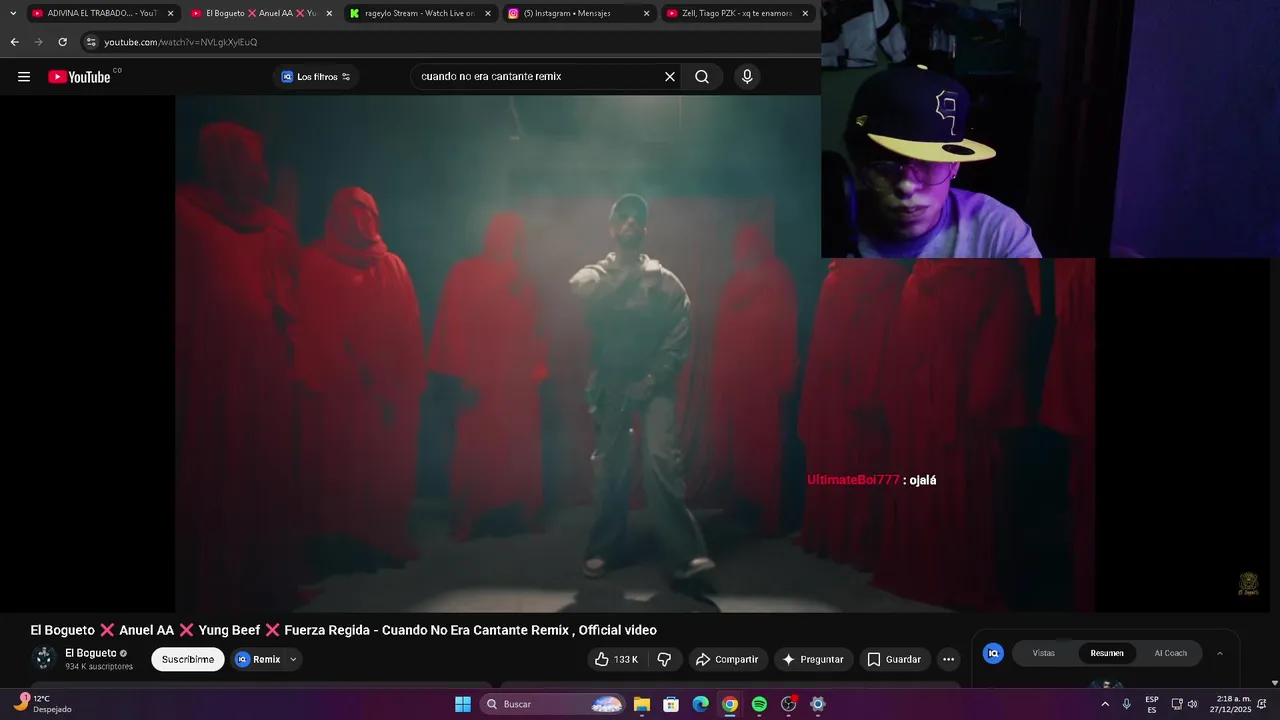Close the rageylo Stream tab
This screenshot has width=1280, height=720.
[488, 13]
